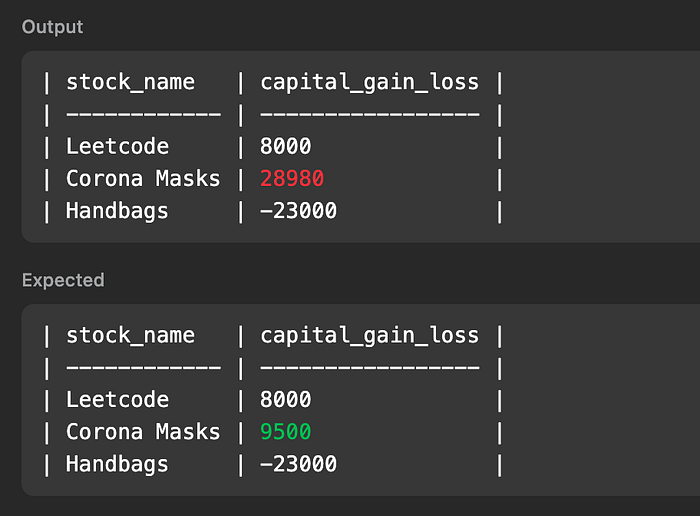Select the red 28980 value in Output

coord(292,179)
